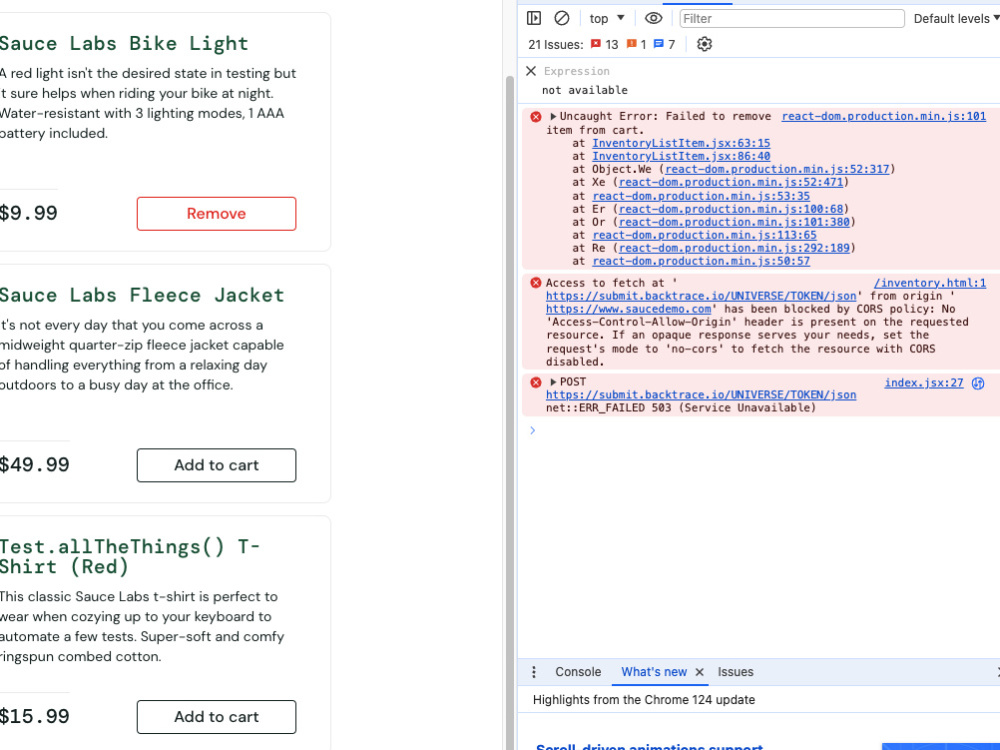Open react-dom.production.min.js:113:65 link
This screenshot has width=1000, height=750.
tap(704, 235)
